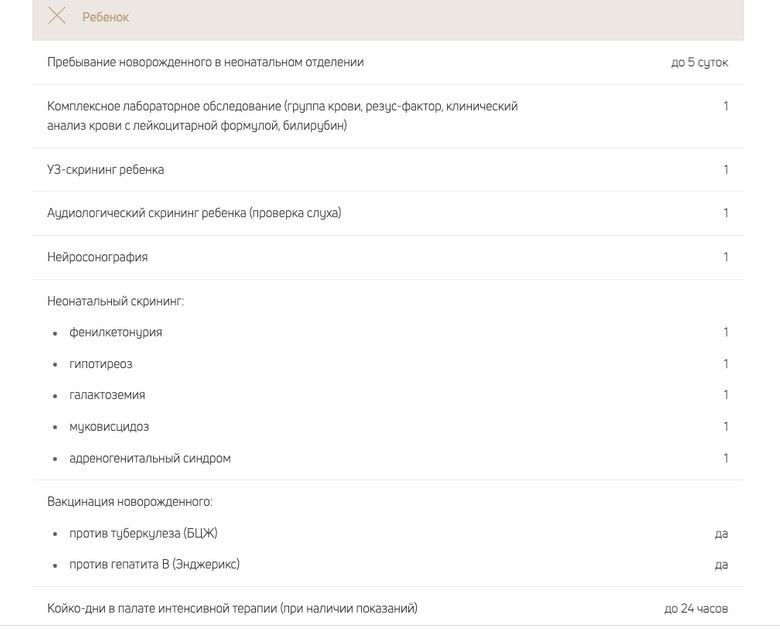Select Аудиологический скрининг ребенка row text

coord(194,213)
